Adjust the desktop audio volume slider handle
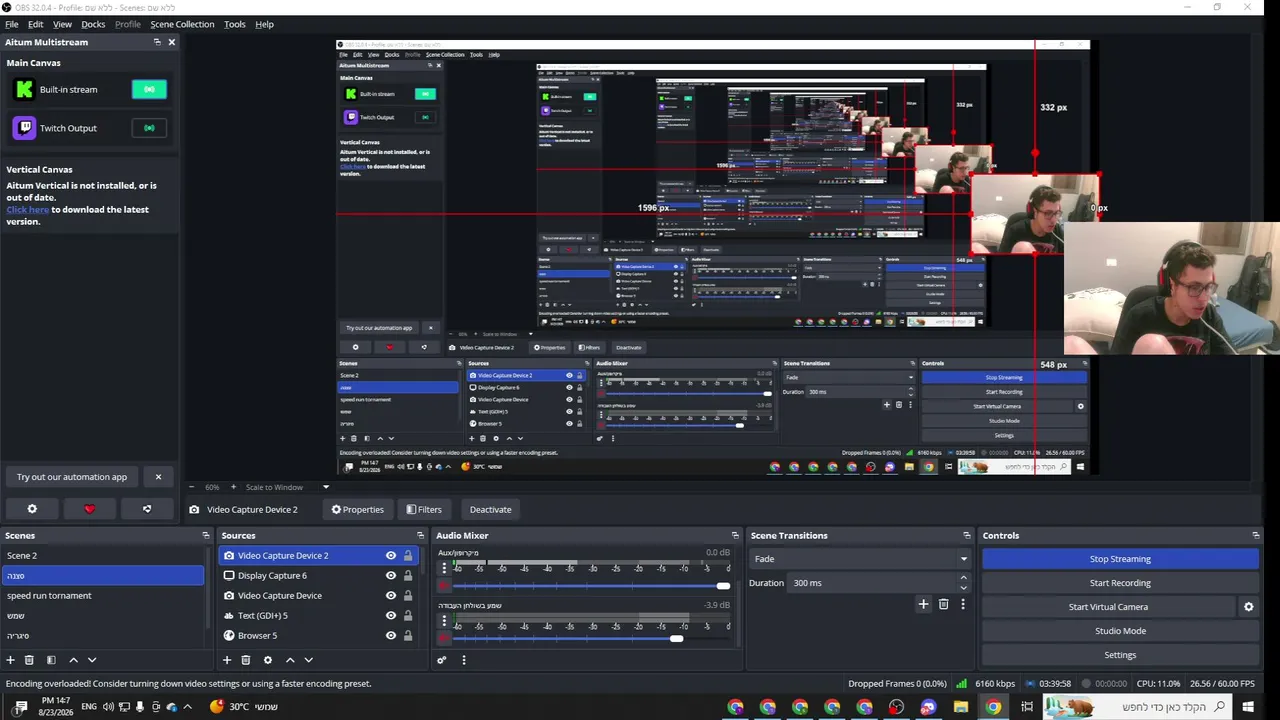The height and width of the screenshot is (720, 1280). (x=676, y=639)
